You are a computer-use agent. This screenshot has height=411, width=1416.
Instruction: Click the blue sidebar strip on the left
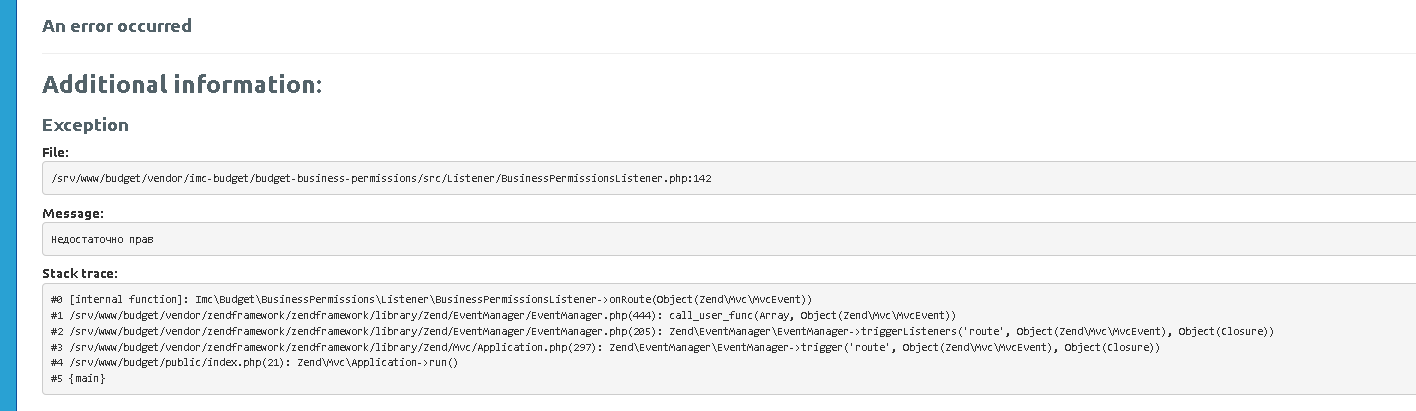(8, 205)
